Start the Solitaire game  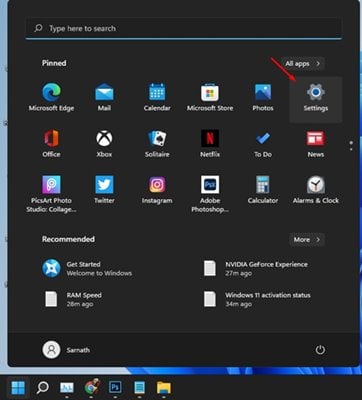point(157,143)
